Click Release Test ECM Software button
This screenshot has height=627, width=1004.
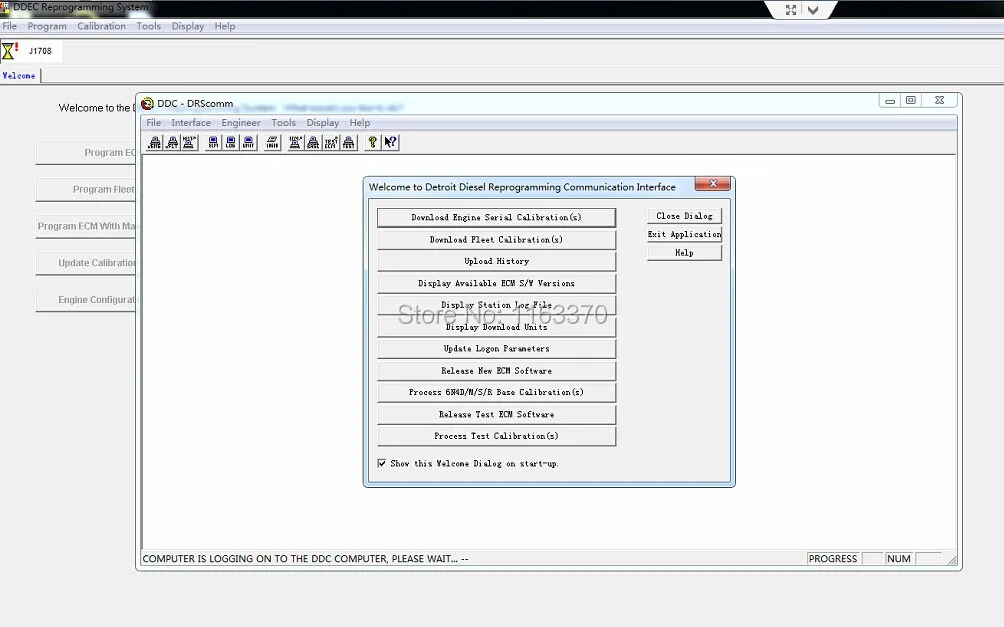(496, 414)
